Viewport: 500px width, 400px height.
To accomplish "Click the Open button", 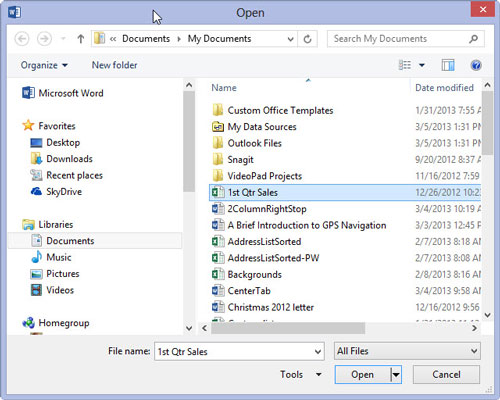I will click(363, 375).
